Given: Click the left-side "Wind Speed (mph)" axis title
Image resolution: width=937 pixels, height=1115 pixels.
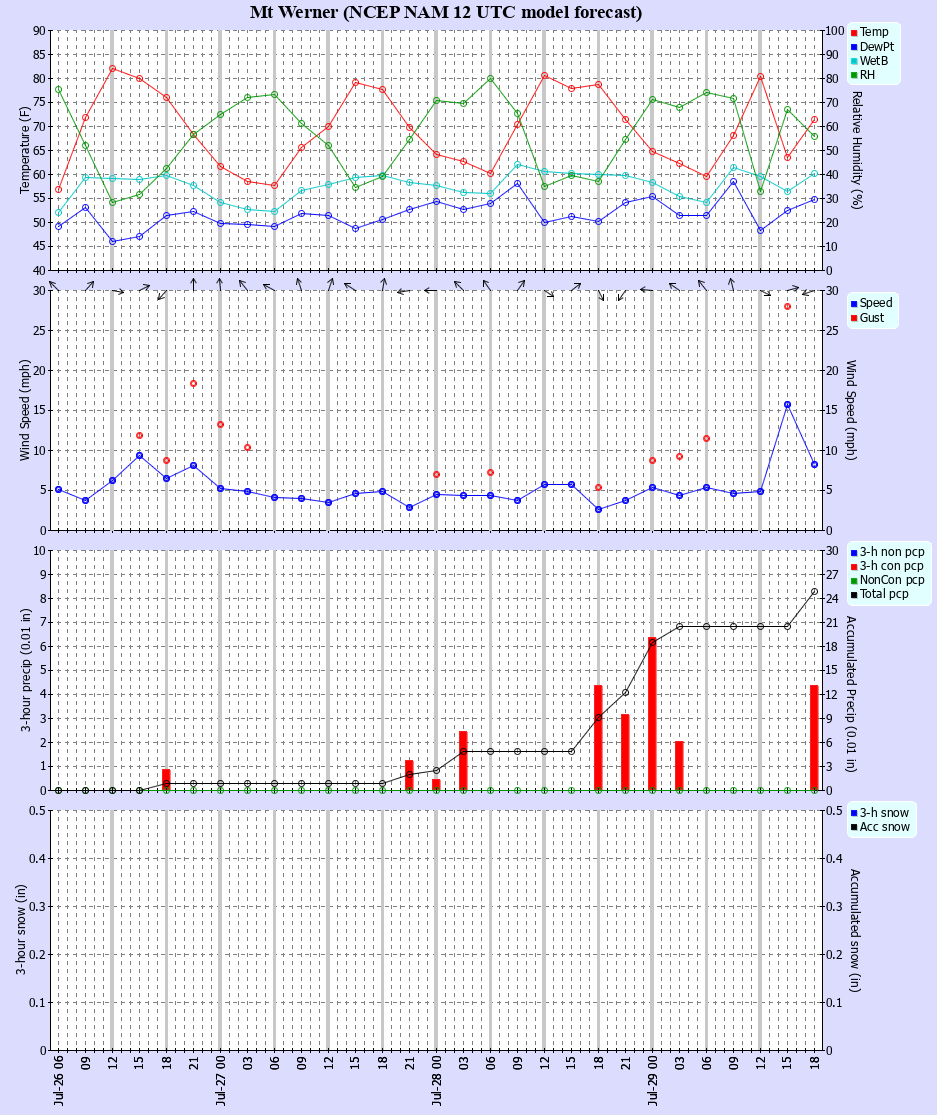Looking at the screenshot, I should point(25,410).
